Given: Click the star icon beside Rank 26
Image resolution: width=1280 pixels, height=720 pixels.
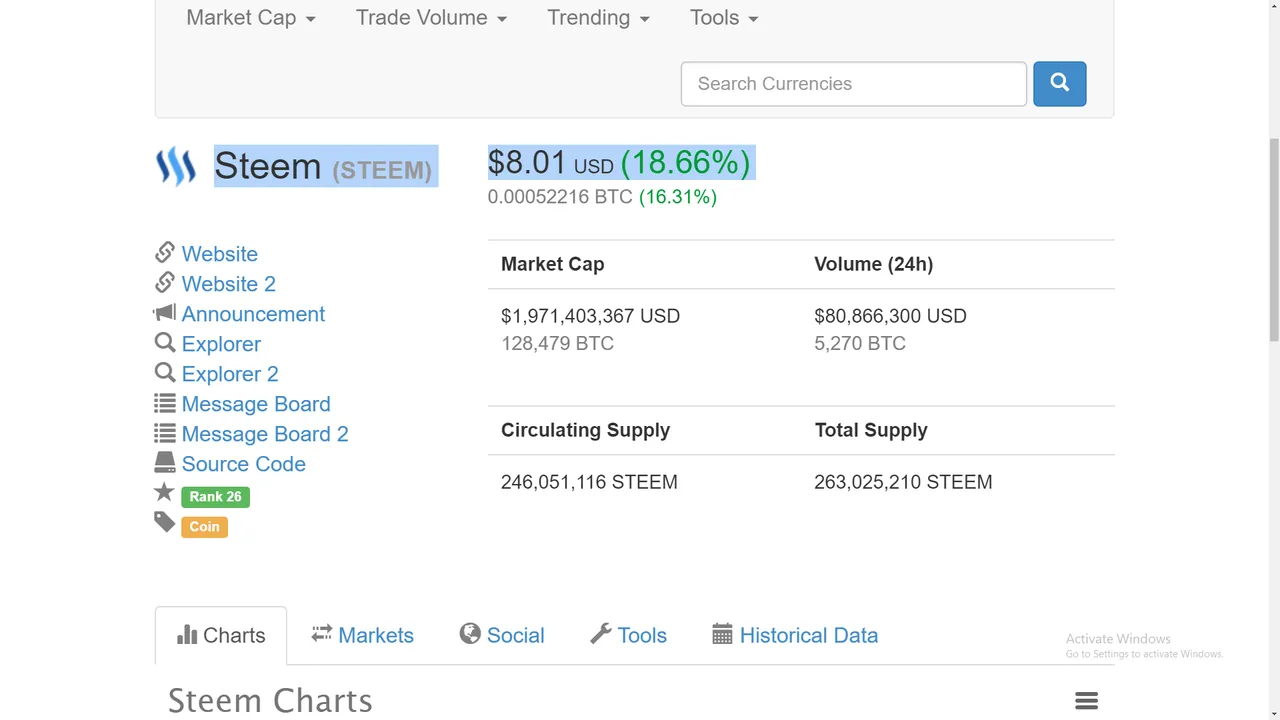Looking at the screenshot, I should 164,492.
